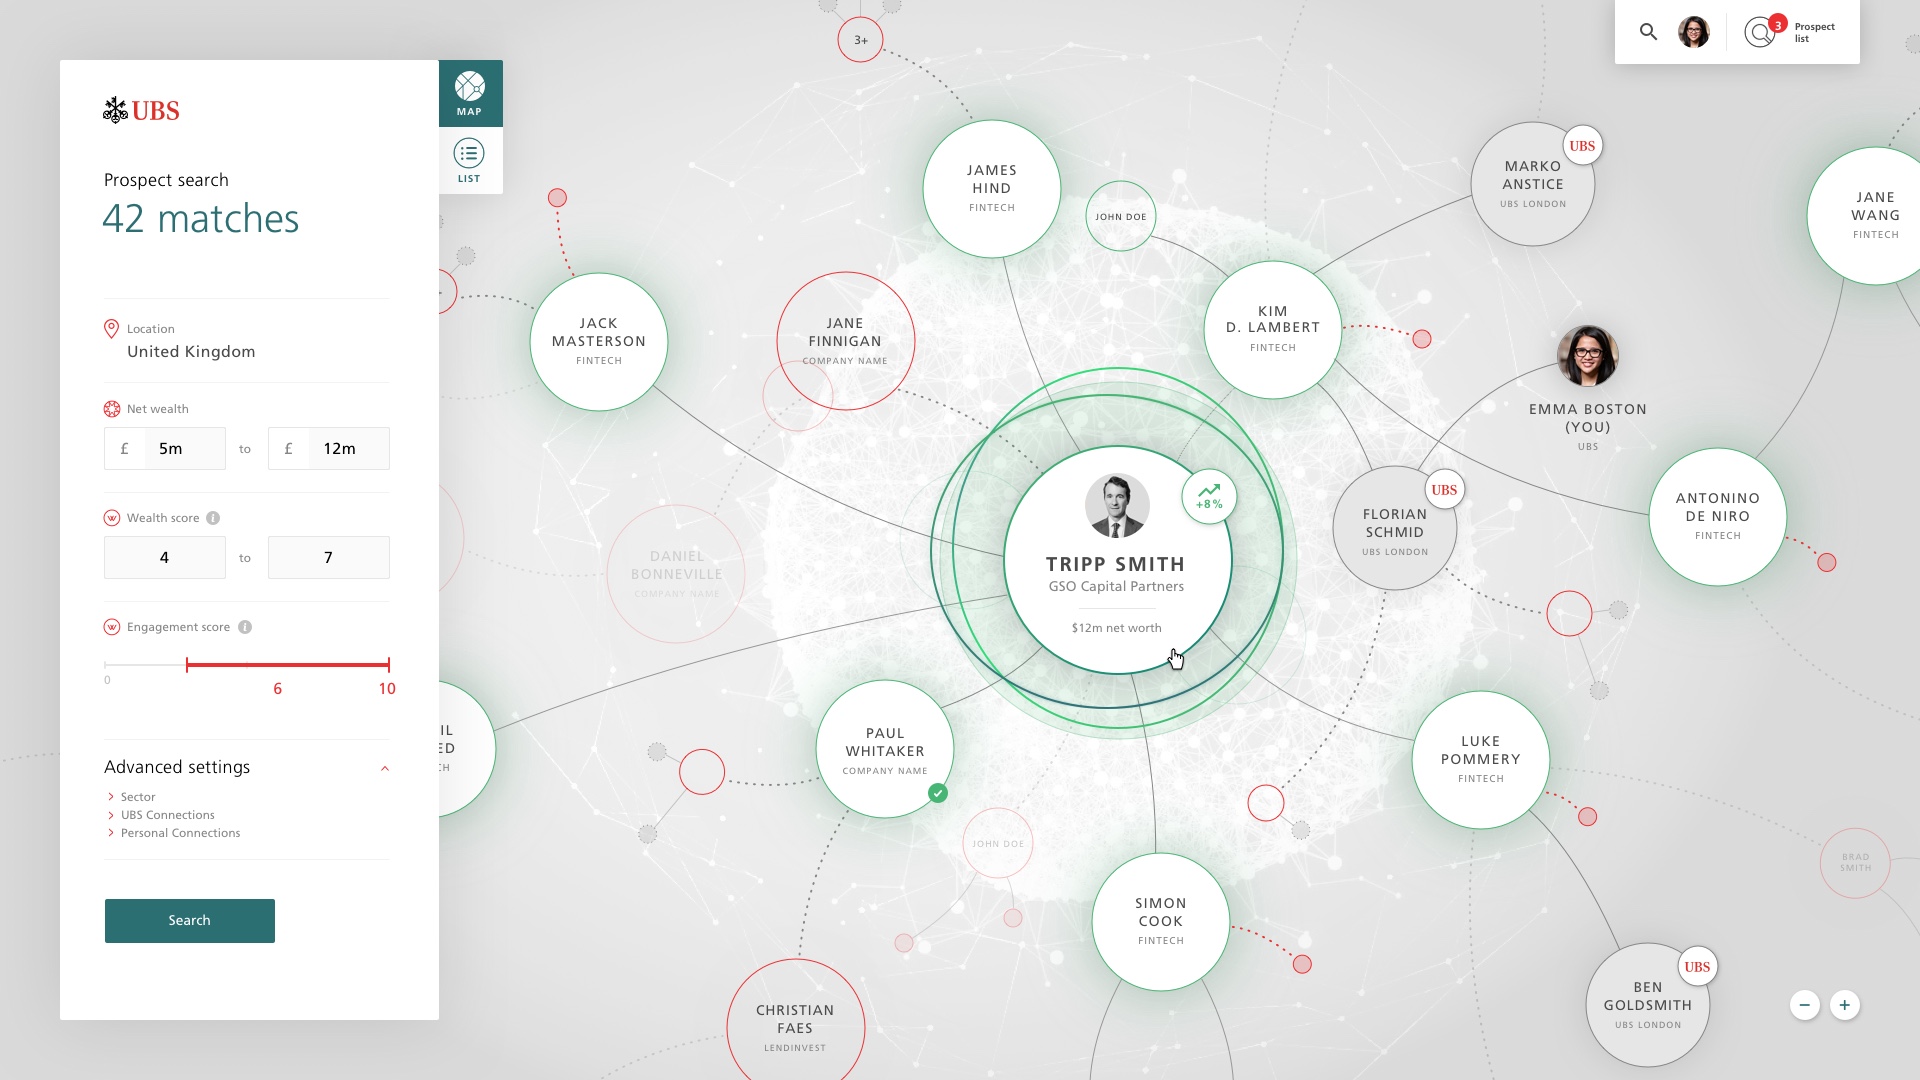Click the Engagement score info icon

point(245,627)
